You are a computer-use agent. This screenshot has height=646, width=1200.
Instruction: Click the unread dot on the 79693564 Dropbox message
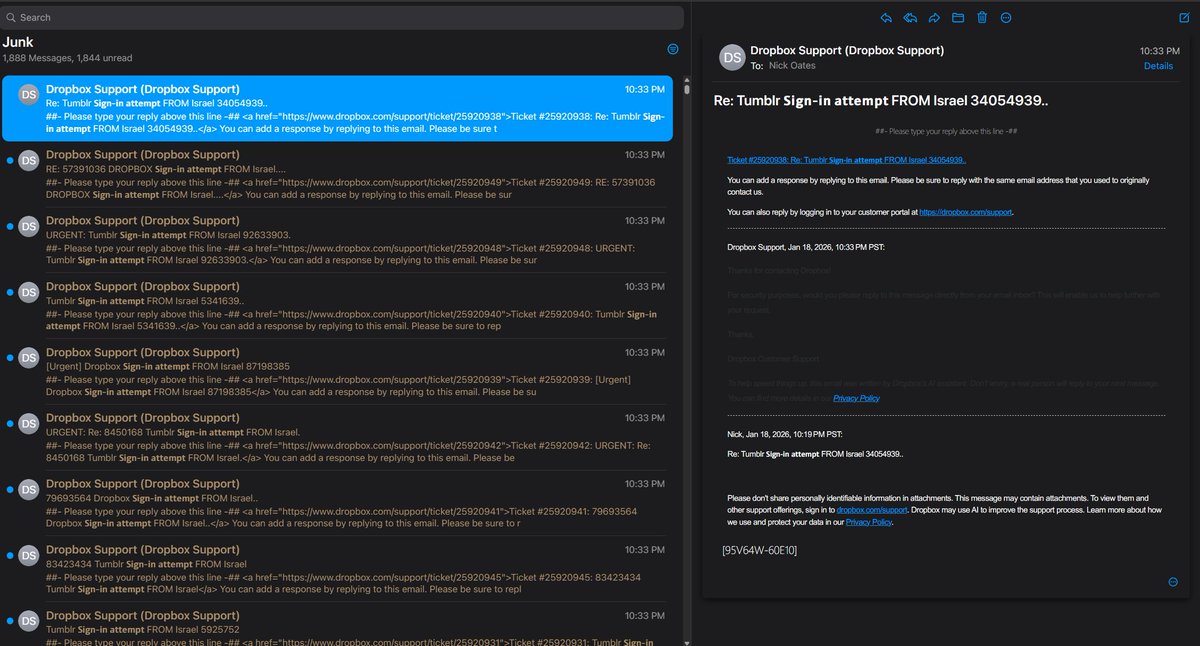coord(10,489)
